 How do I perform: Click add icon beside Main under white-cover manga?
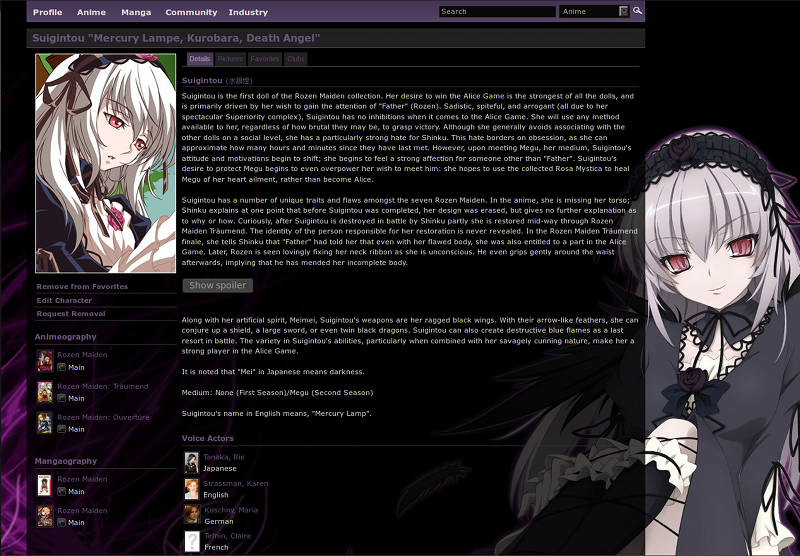(62, 491)
